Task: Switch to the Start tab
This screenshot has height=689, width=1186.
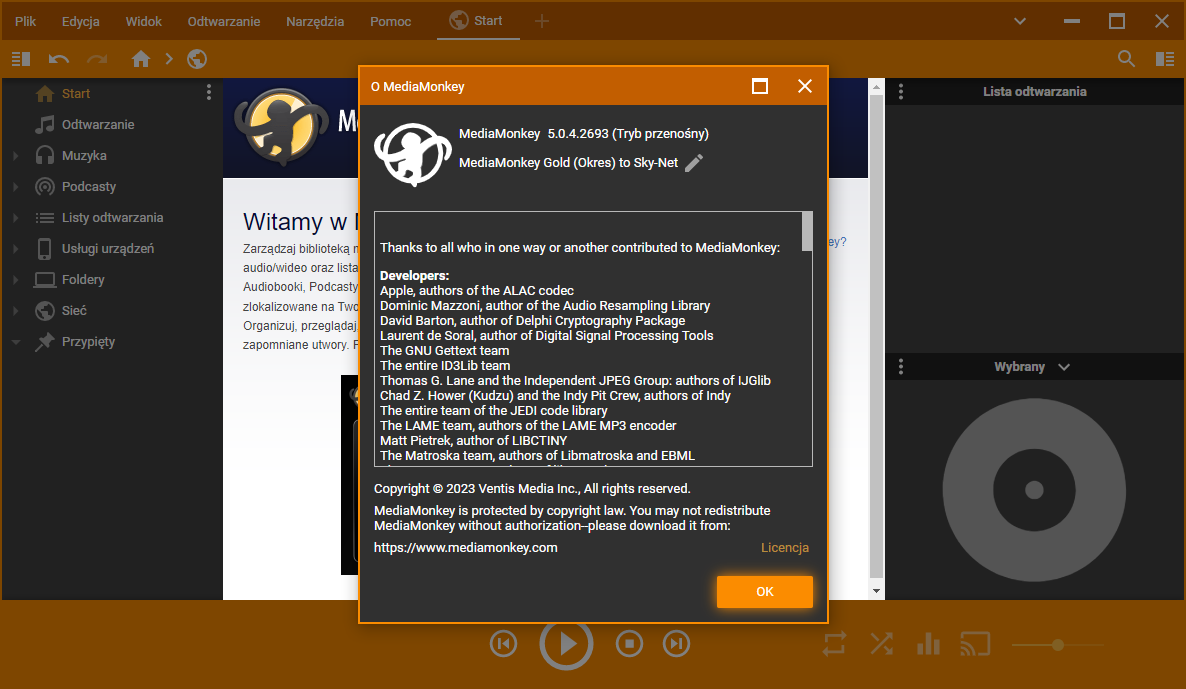Action: (477, 21)
